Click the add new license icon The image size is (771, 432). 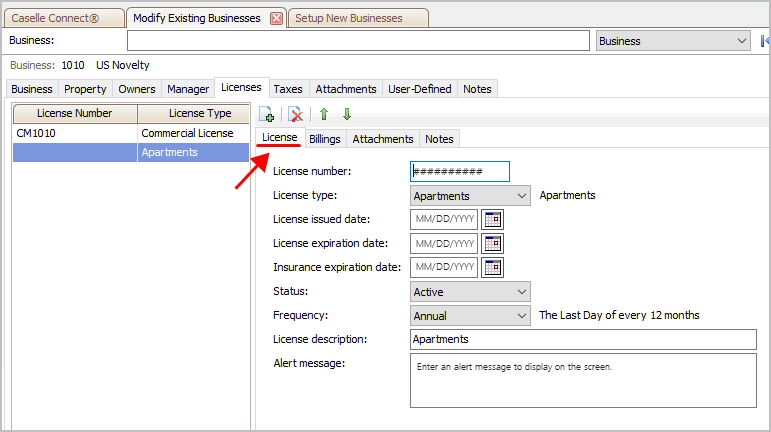pos(267,115)
